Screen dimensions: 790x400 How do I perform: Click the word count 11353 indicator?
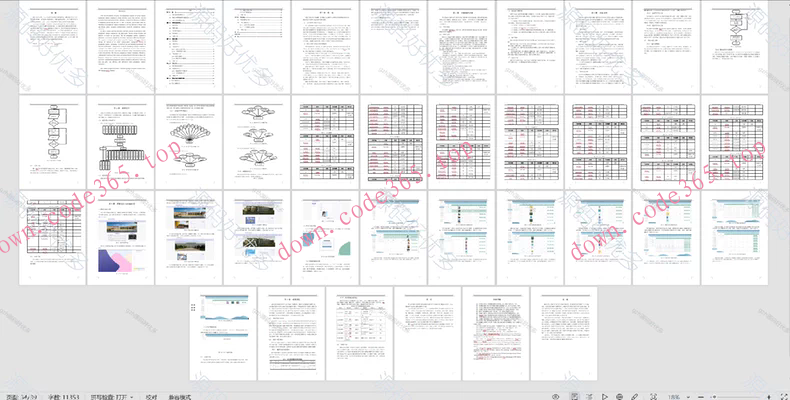(63, 397)
